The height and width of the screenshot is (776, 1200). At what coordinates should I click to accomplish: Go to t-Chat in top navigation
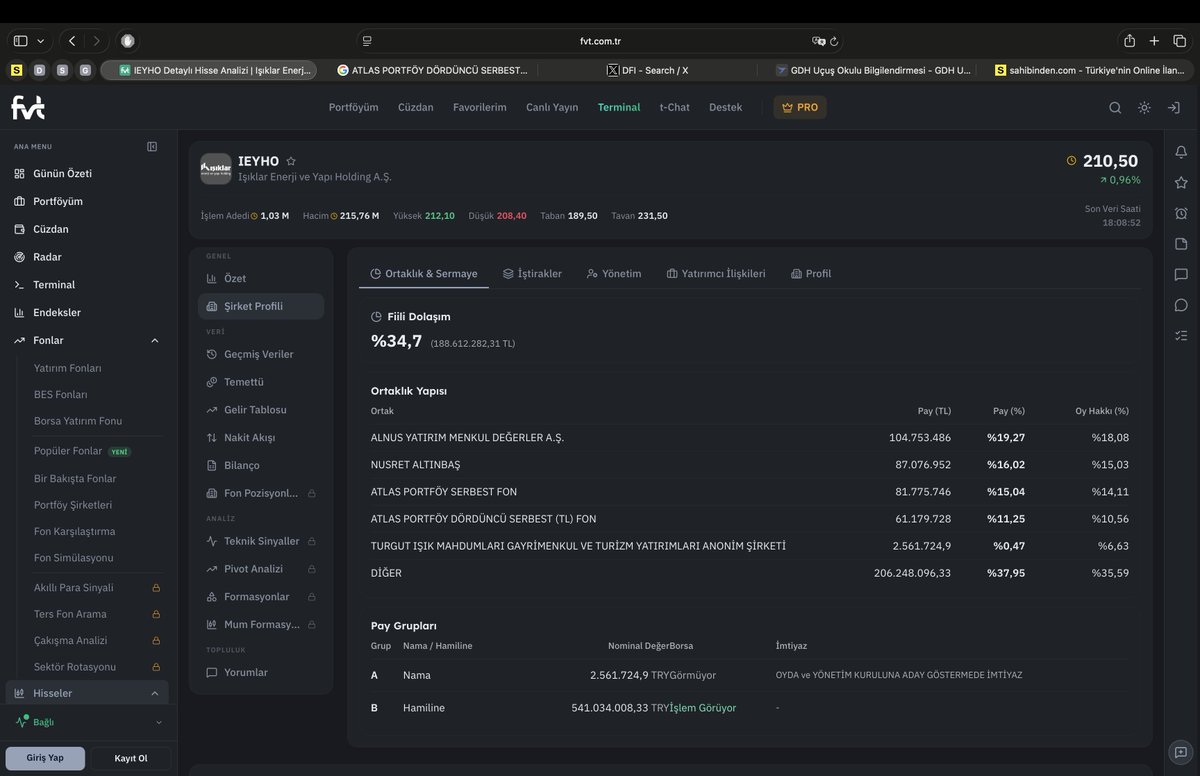(x=675, y=107)
